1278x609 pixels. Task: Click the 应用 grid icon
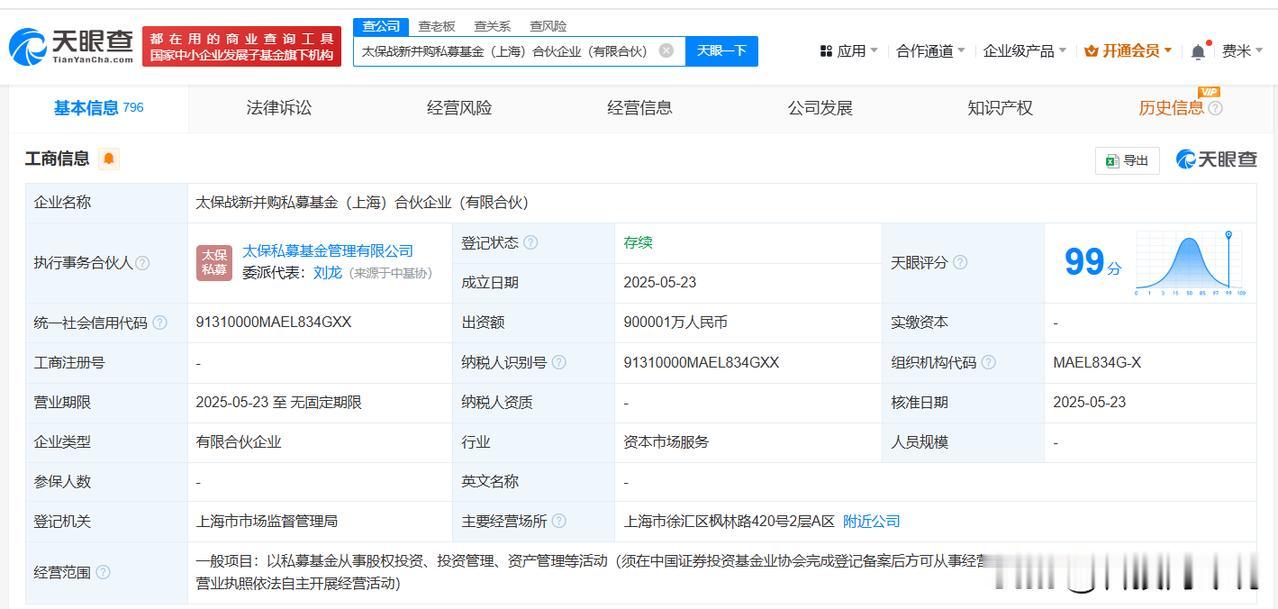coord(826,51)
